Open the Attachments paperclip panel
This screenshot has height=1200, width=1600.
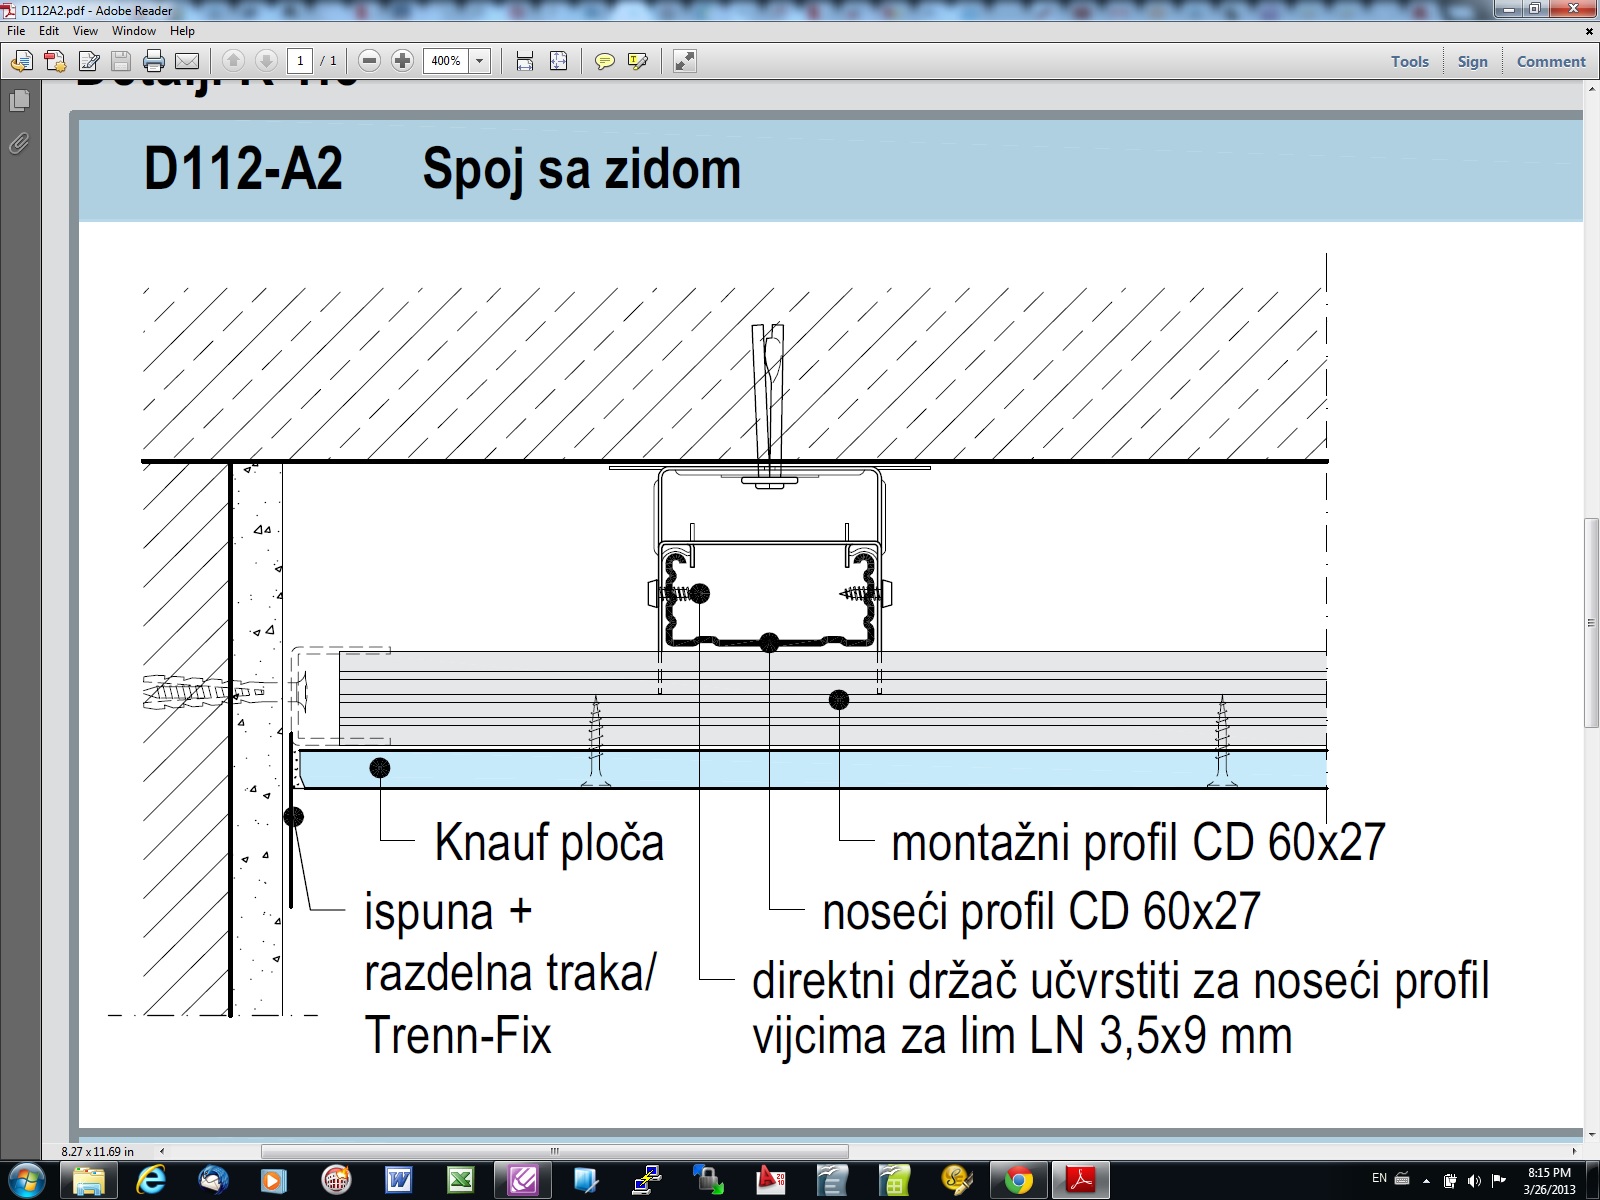(19, 144)
